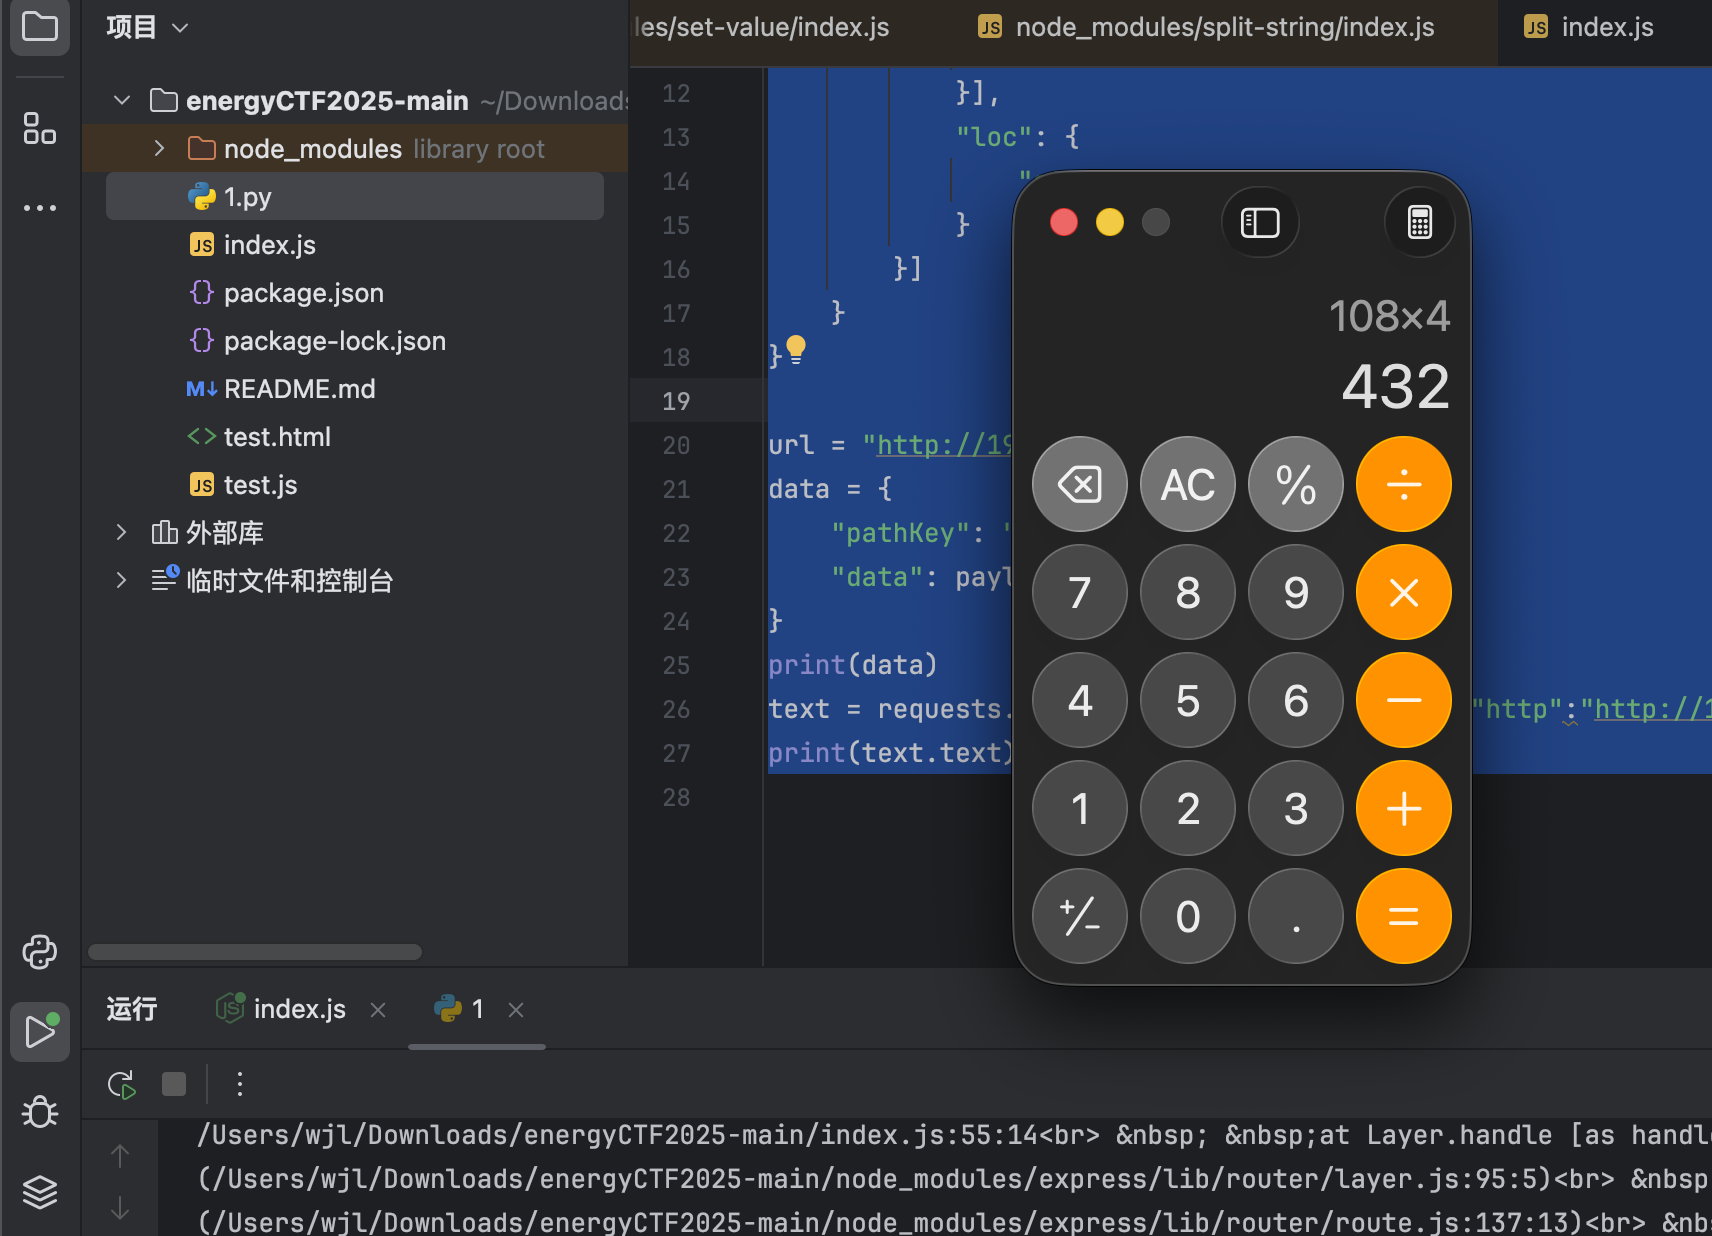This screenshot has width=1712, height=1236.
Task: Expand the node_modules folder
Action: click(159, 149)
